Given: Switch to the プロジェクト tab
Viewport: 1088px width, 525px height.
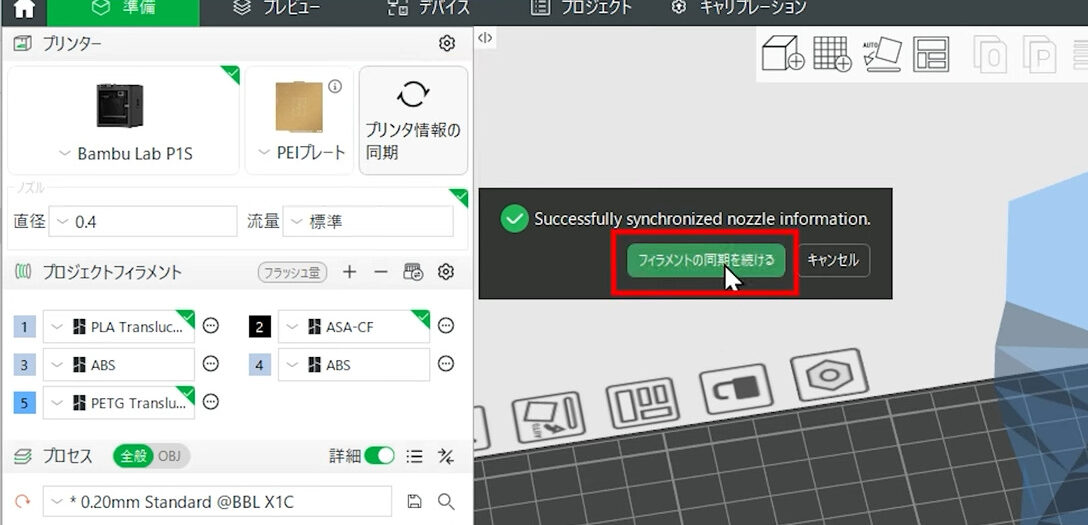Looking at the screenshot, I should pos(581,8).
